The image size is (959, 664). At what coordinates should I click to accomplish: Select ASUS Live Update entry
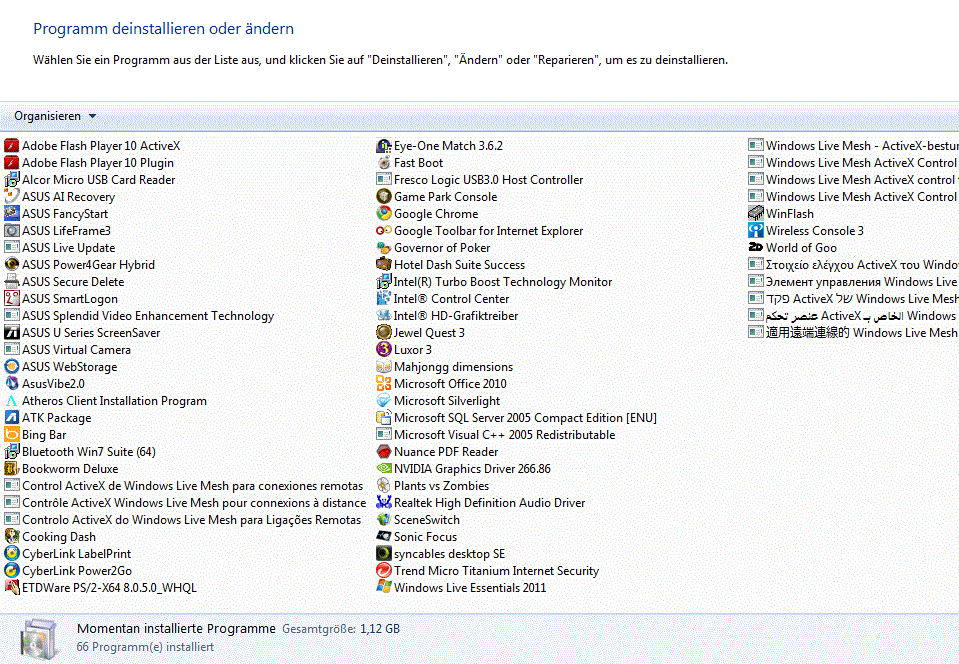(x=60, y=248)
